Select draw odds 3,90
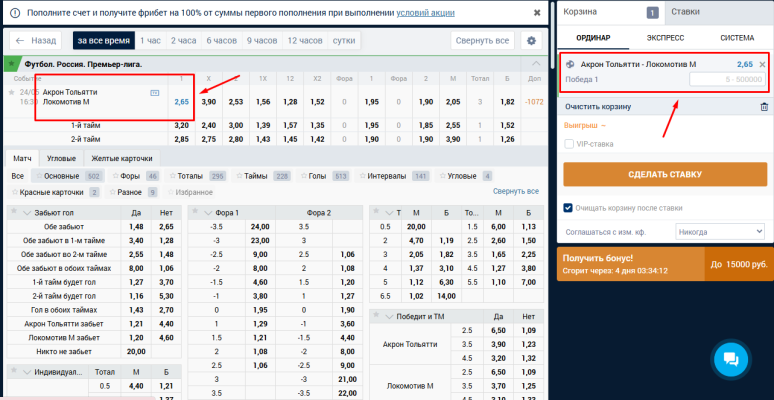The height and width of the screenshot is (400, 774). (209, 102)
